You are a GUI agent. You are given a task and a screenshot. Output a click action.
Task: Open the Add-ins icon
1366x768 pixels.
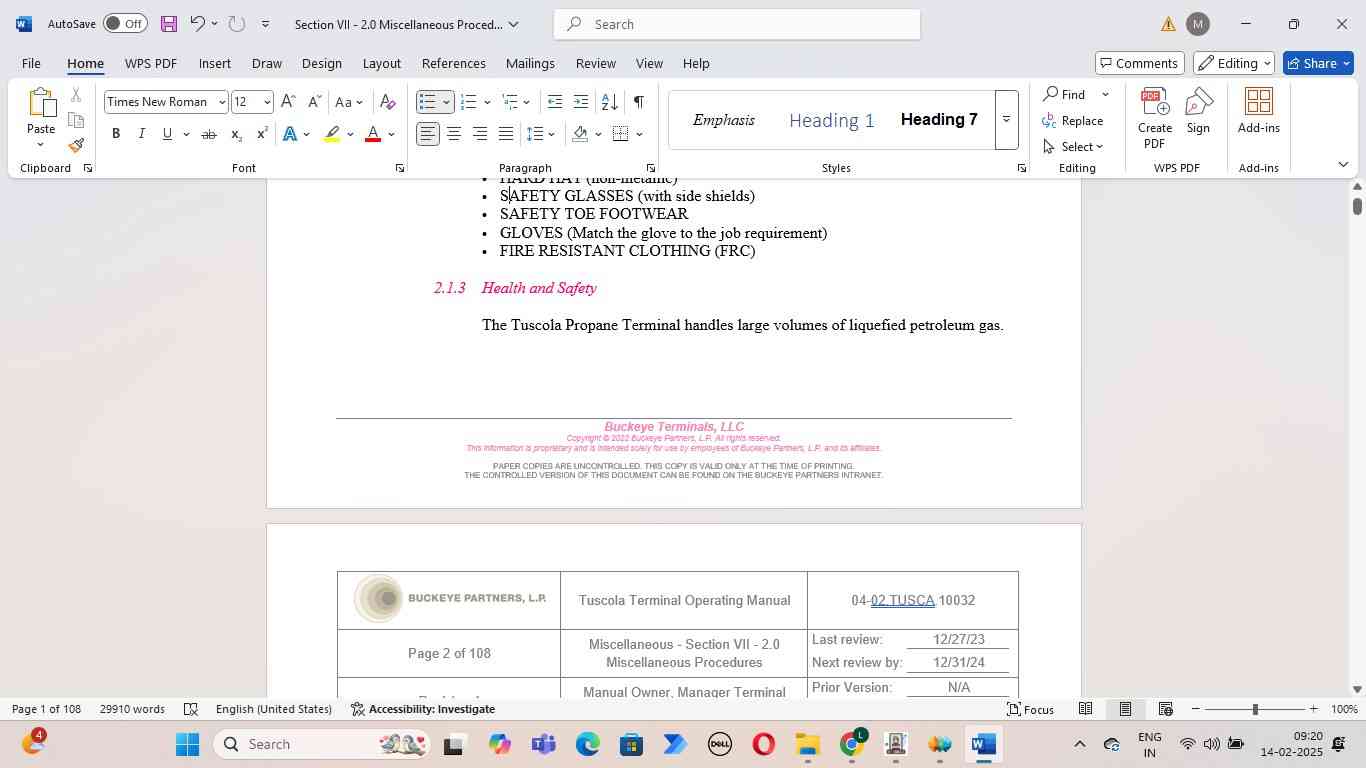click(1259, 110)
